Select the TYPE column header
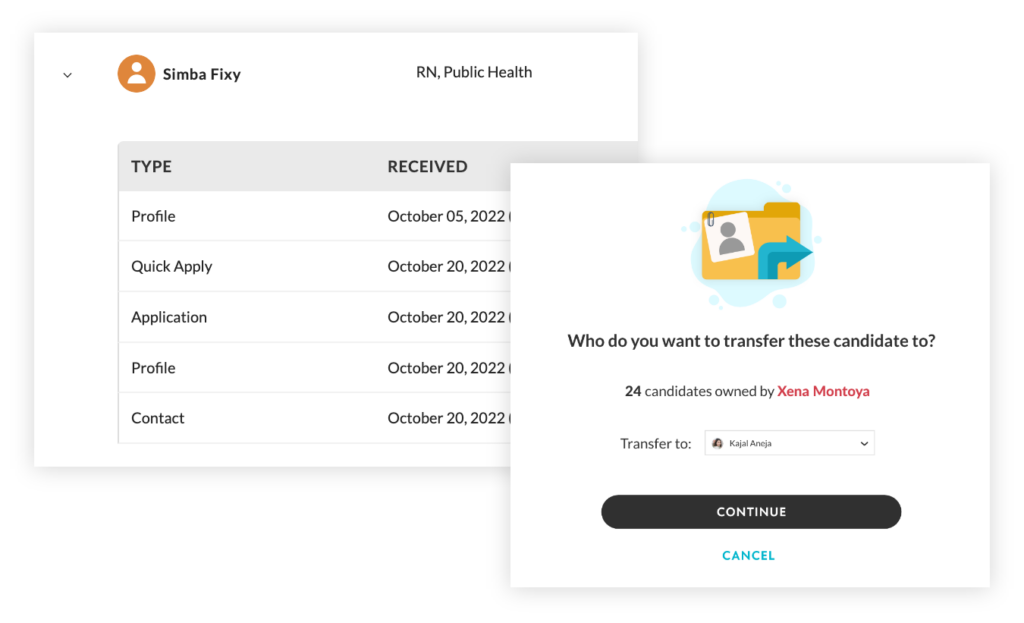 coord(151,166)
